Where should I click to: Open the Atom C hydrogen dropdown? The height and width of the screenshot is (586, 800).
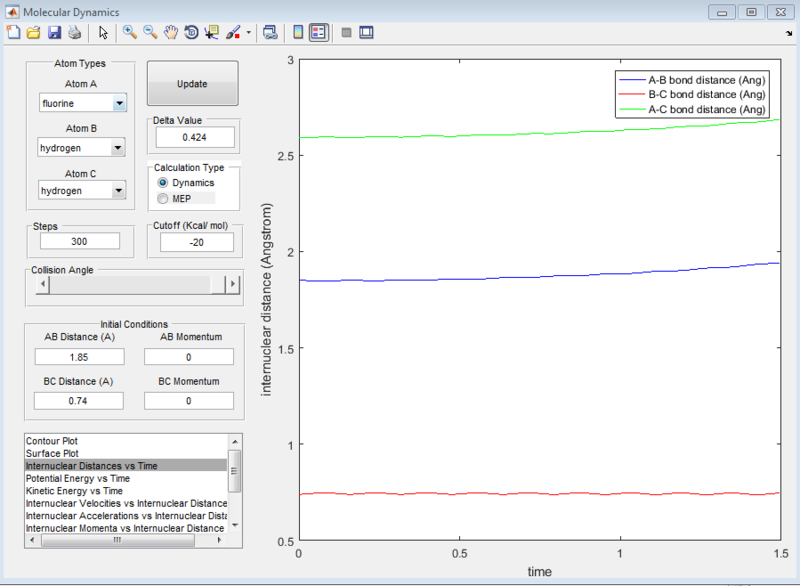[x=119, y=191]
